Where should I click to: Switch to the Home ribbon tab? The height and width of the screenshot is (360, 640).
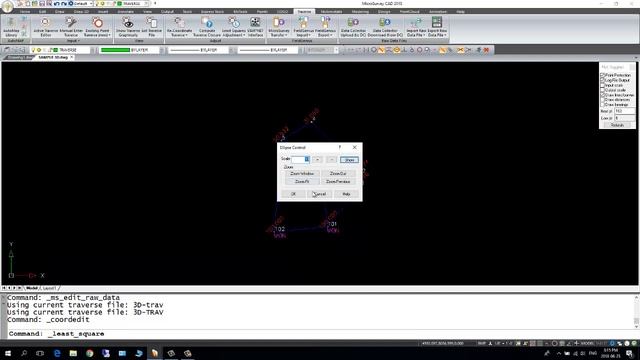25,11
